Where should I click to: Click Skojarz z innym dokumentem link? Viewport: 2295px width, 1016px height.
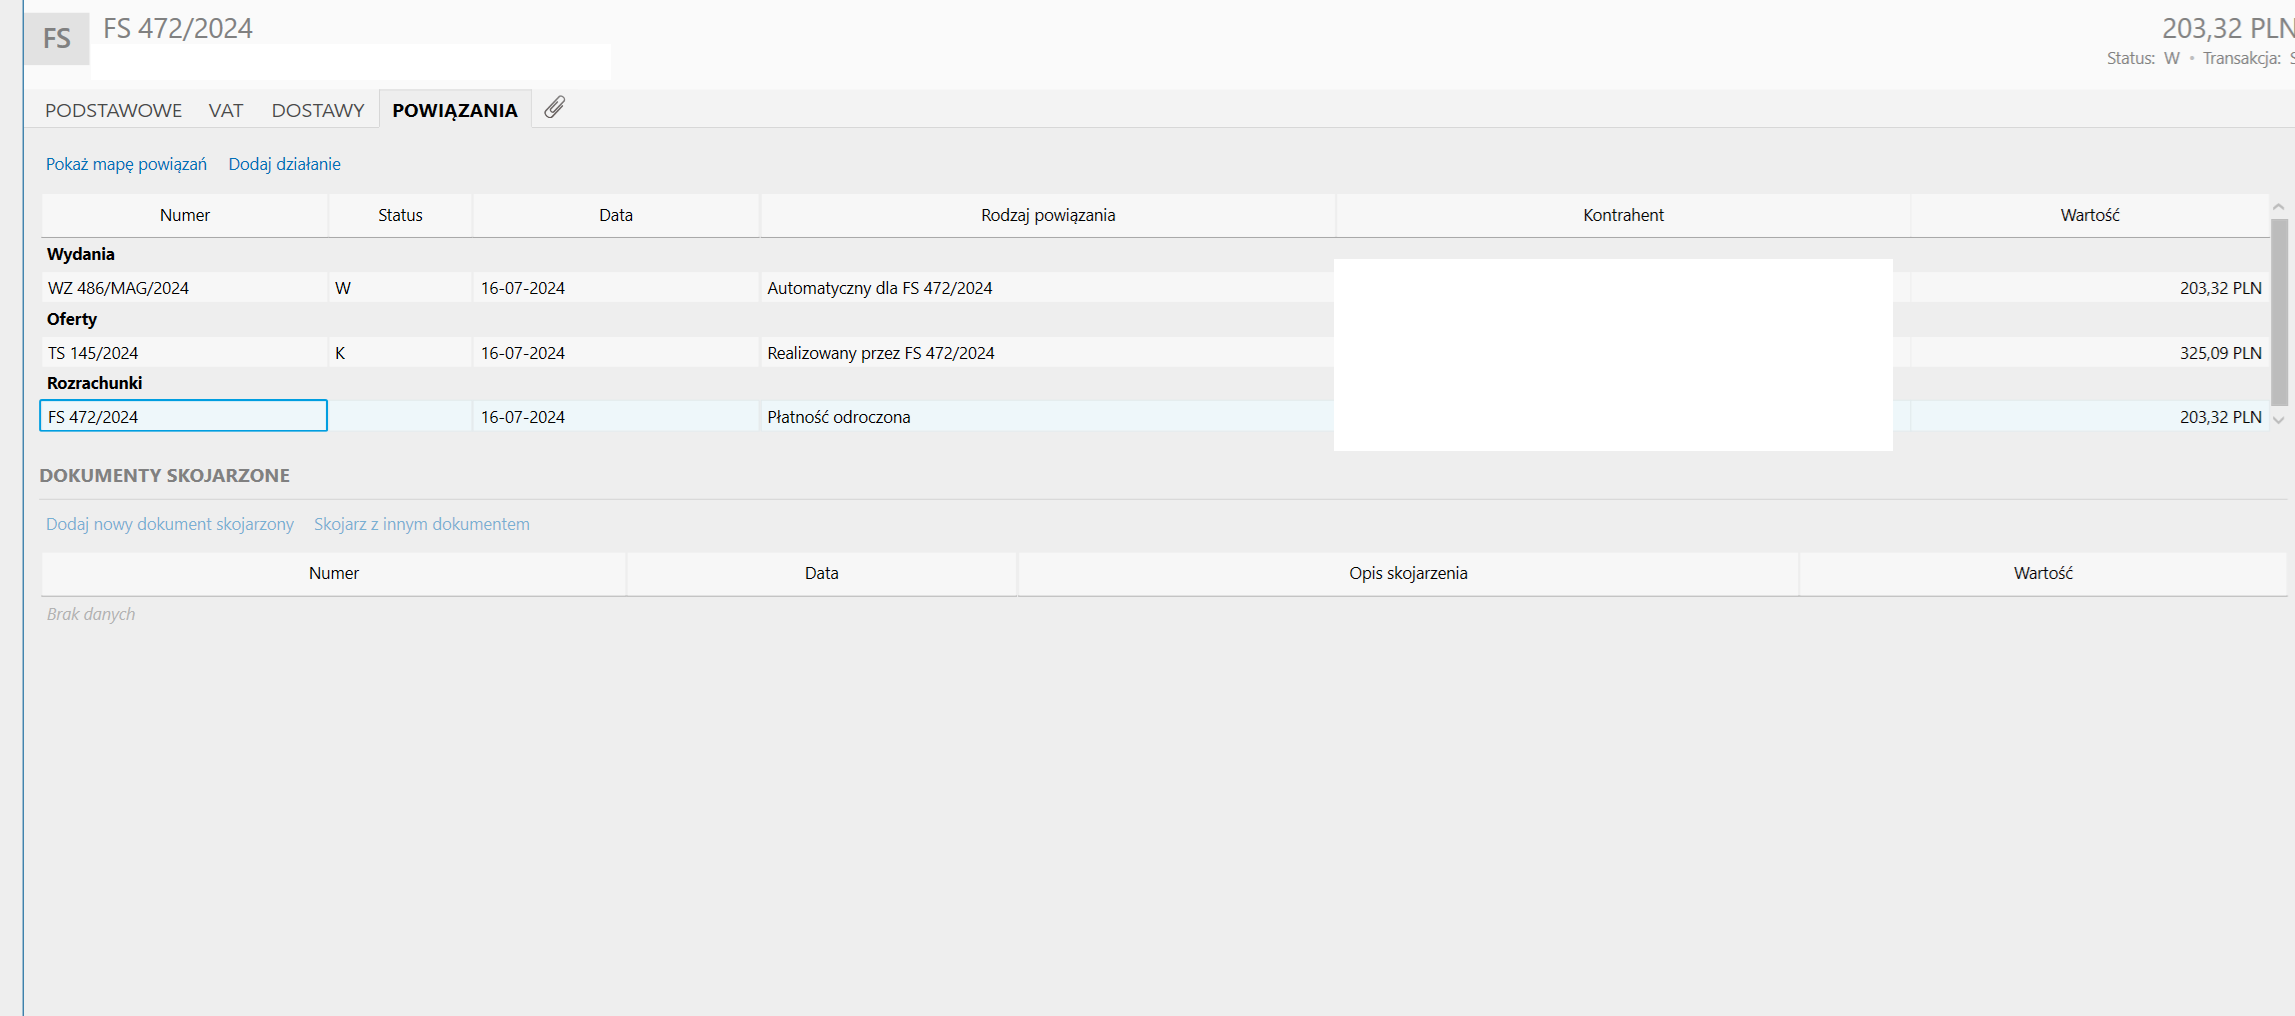point(421,524)
